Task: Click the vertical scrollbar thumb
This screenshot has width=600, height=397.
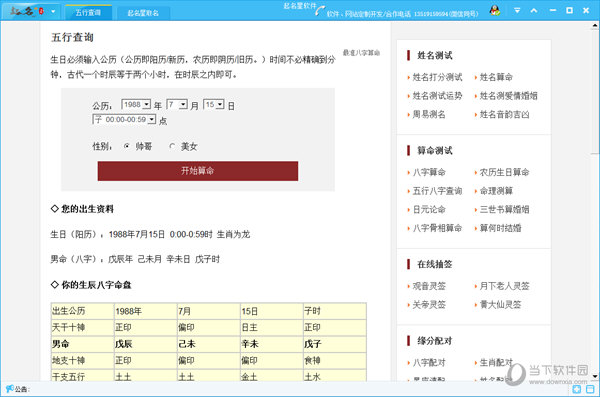Action: click(595, 92)
